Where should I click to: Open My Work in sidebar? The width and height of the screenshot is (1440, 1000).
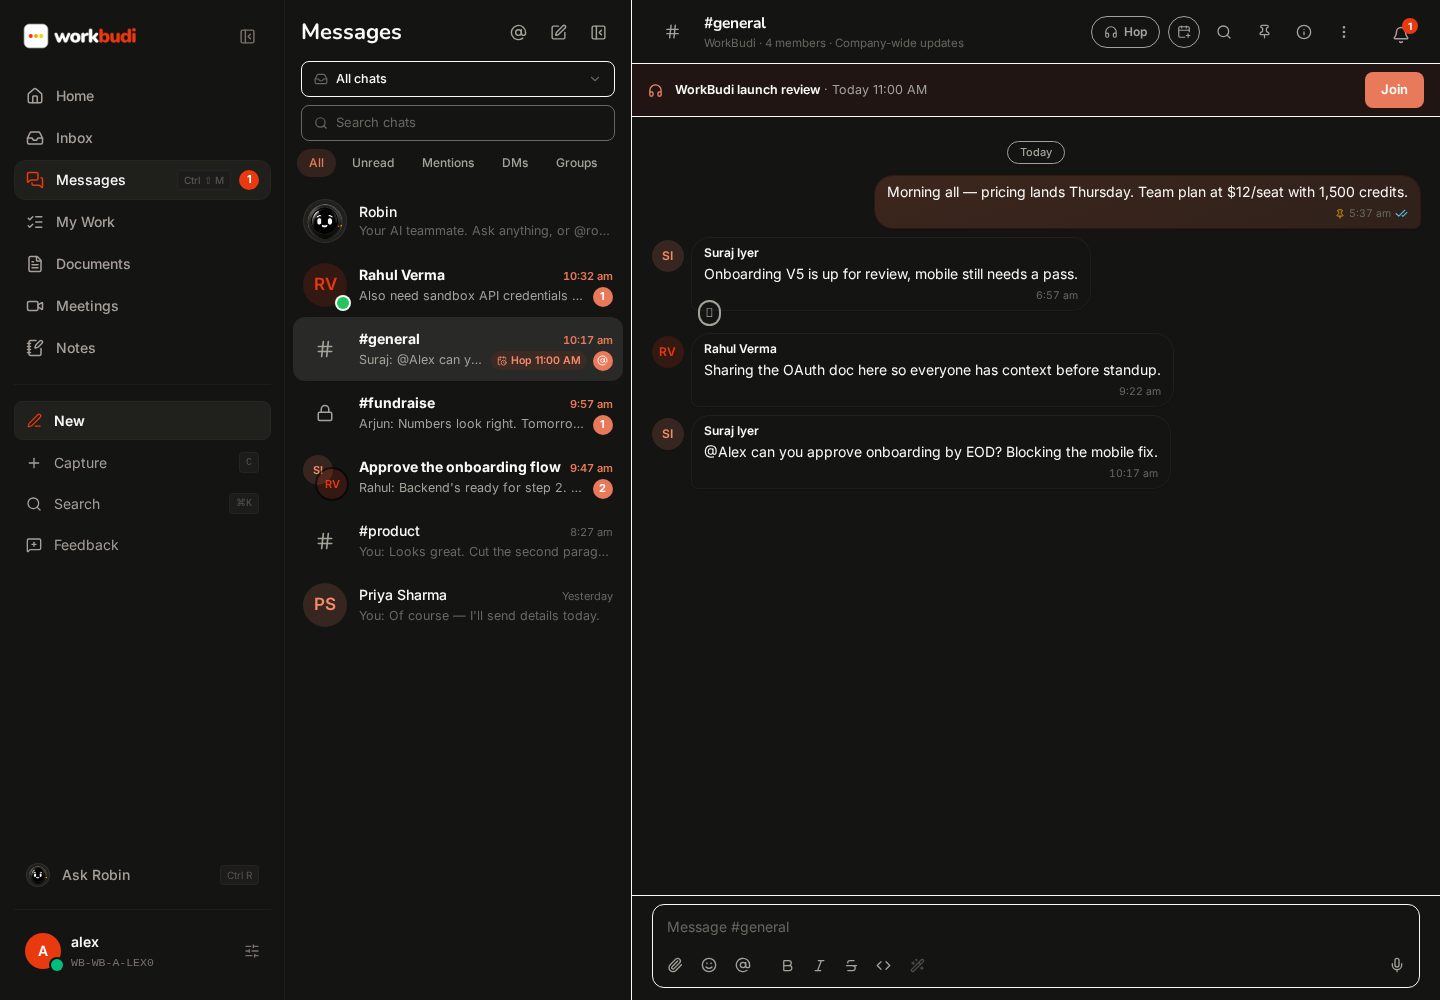(x=142, y=222)
